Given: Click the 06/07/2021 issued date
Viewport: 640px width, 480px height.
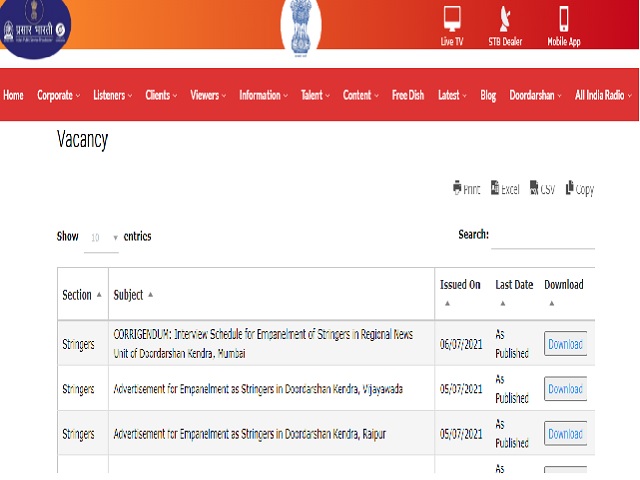Looking at the screenshot, I should tap(461, 344).
